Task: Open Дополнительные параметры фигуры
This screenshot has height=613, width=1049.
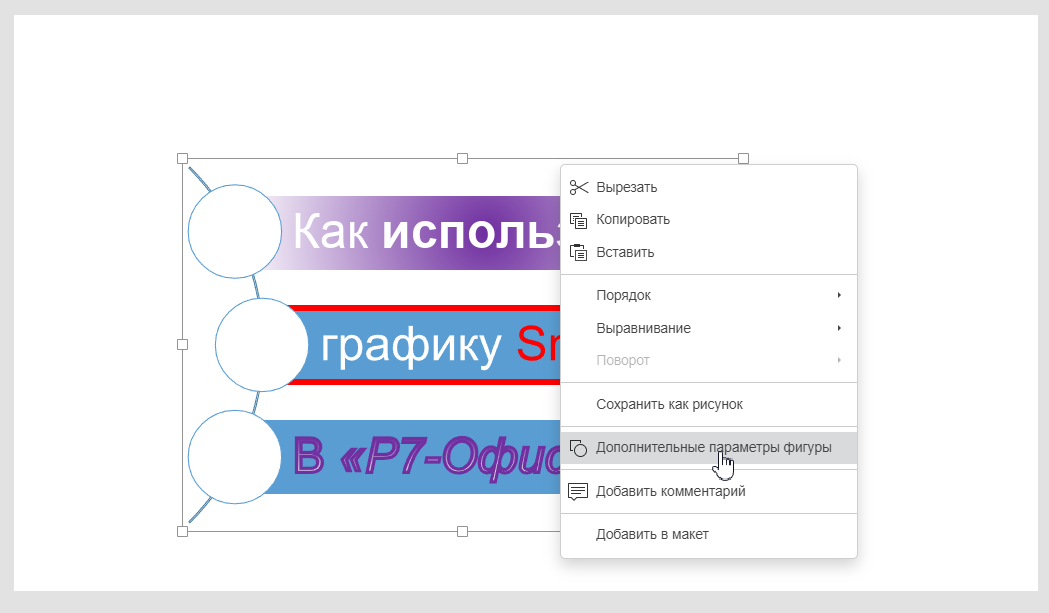Action: (x=708, y=448)
